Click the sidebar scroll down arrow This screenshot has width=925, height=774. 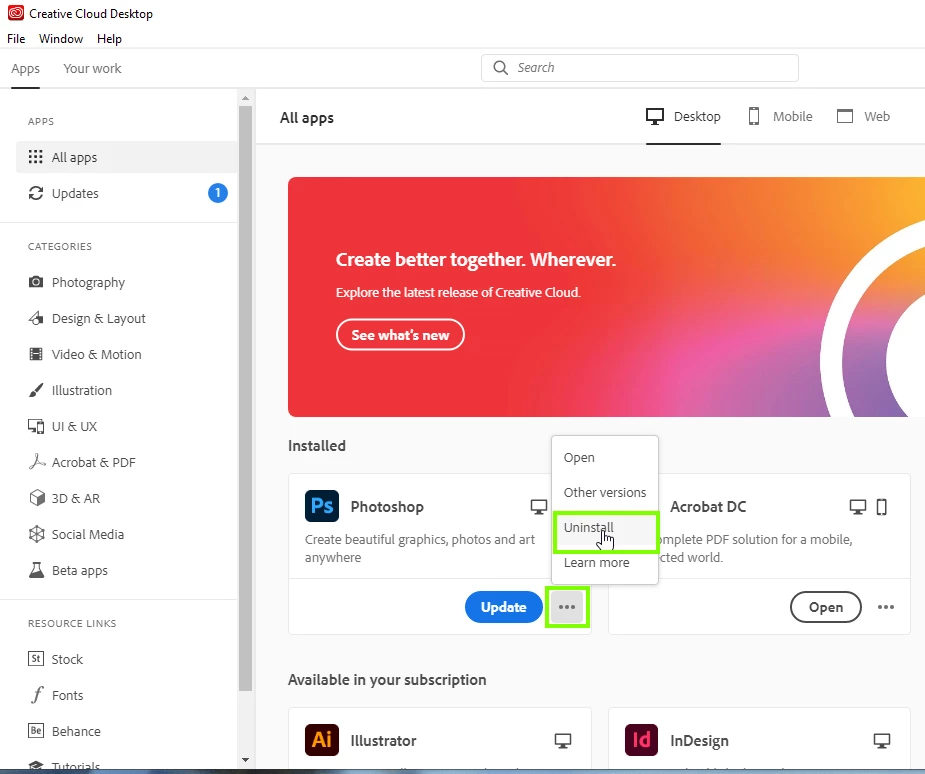[245, 760]
